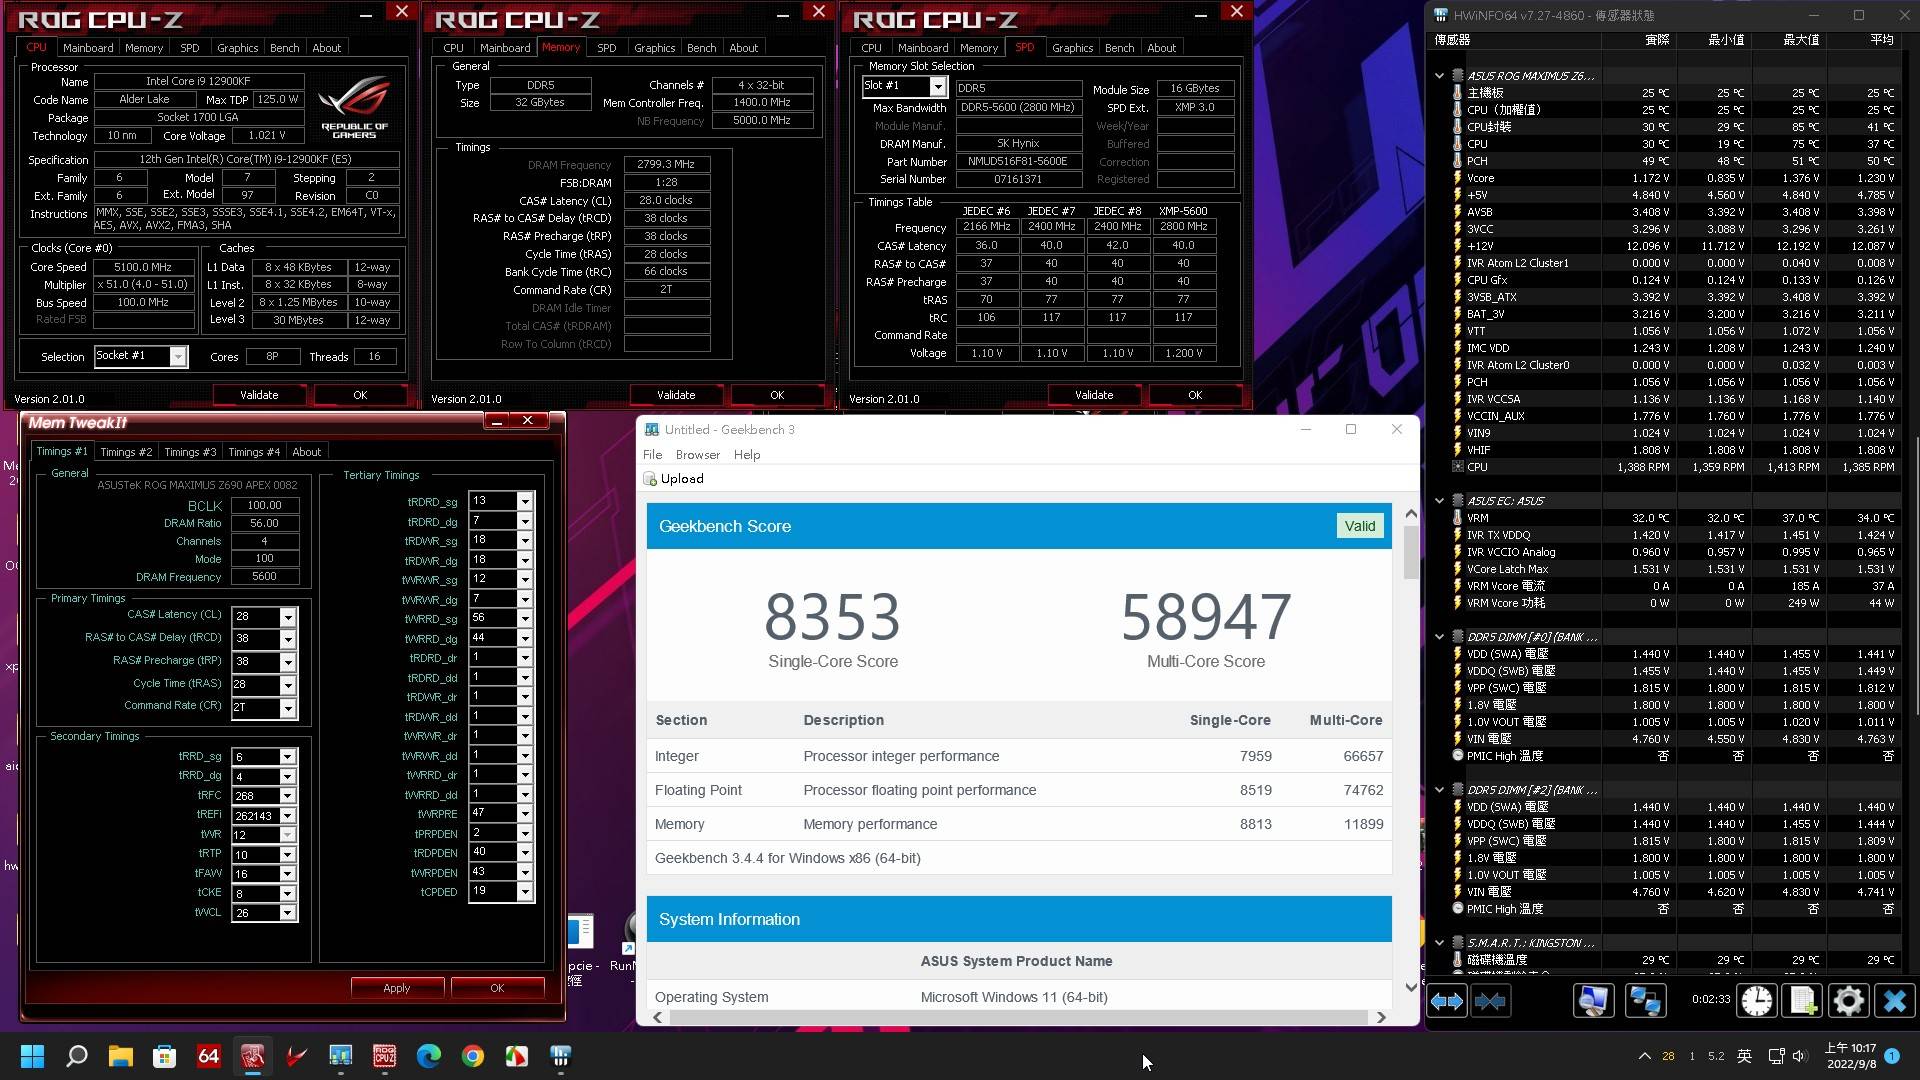
Task: Click Validate in the CPU tab window
Action: coord(259,395)
